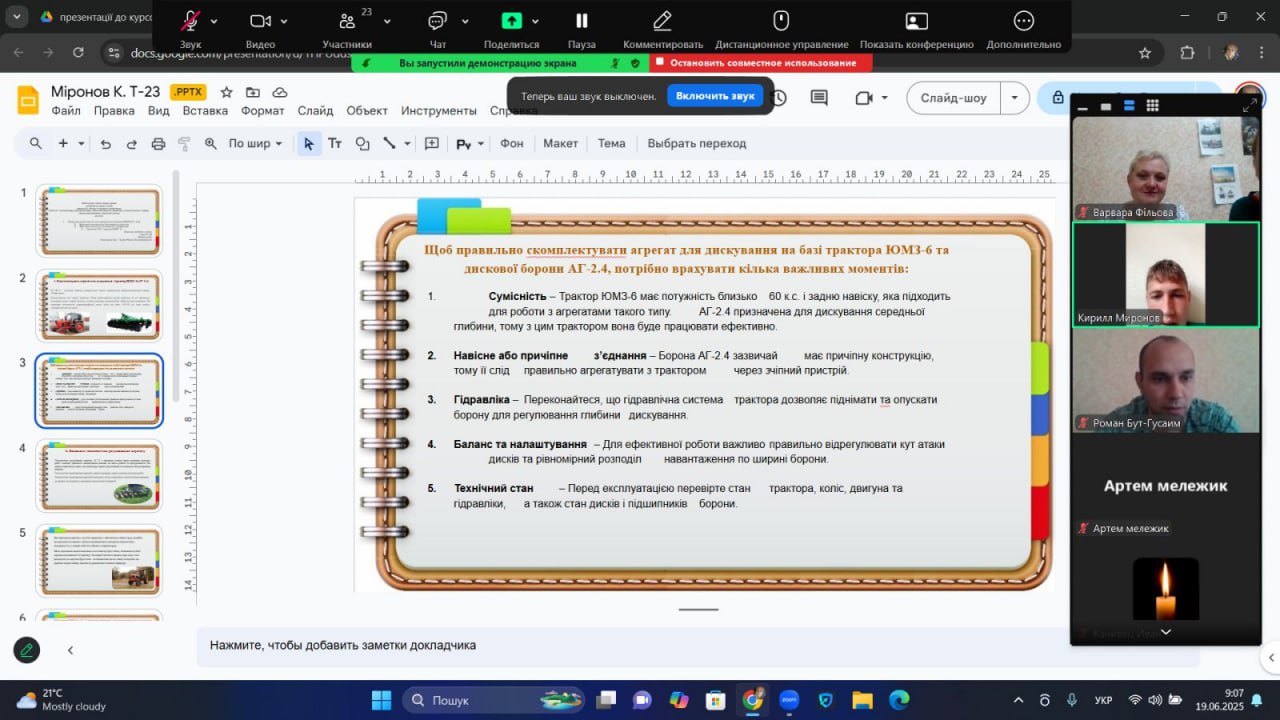1280x720 pixels.
Task: Add a new slide with plus icon
Action: (x=63, y=144)
